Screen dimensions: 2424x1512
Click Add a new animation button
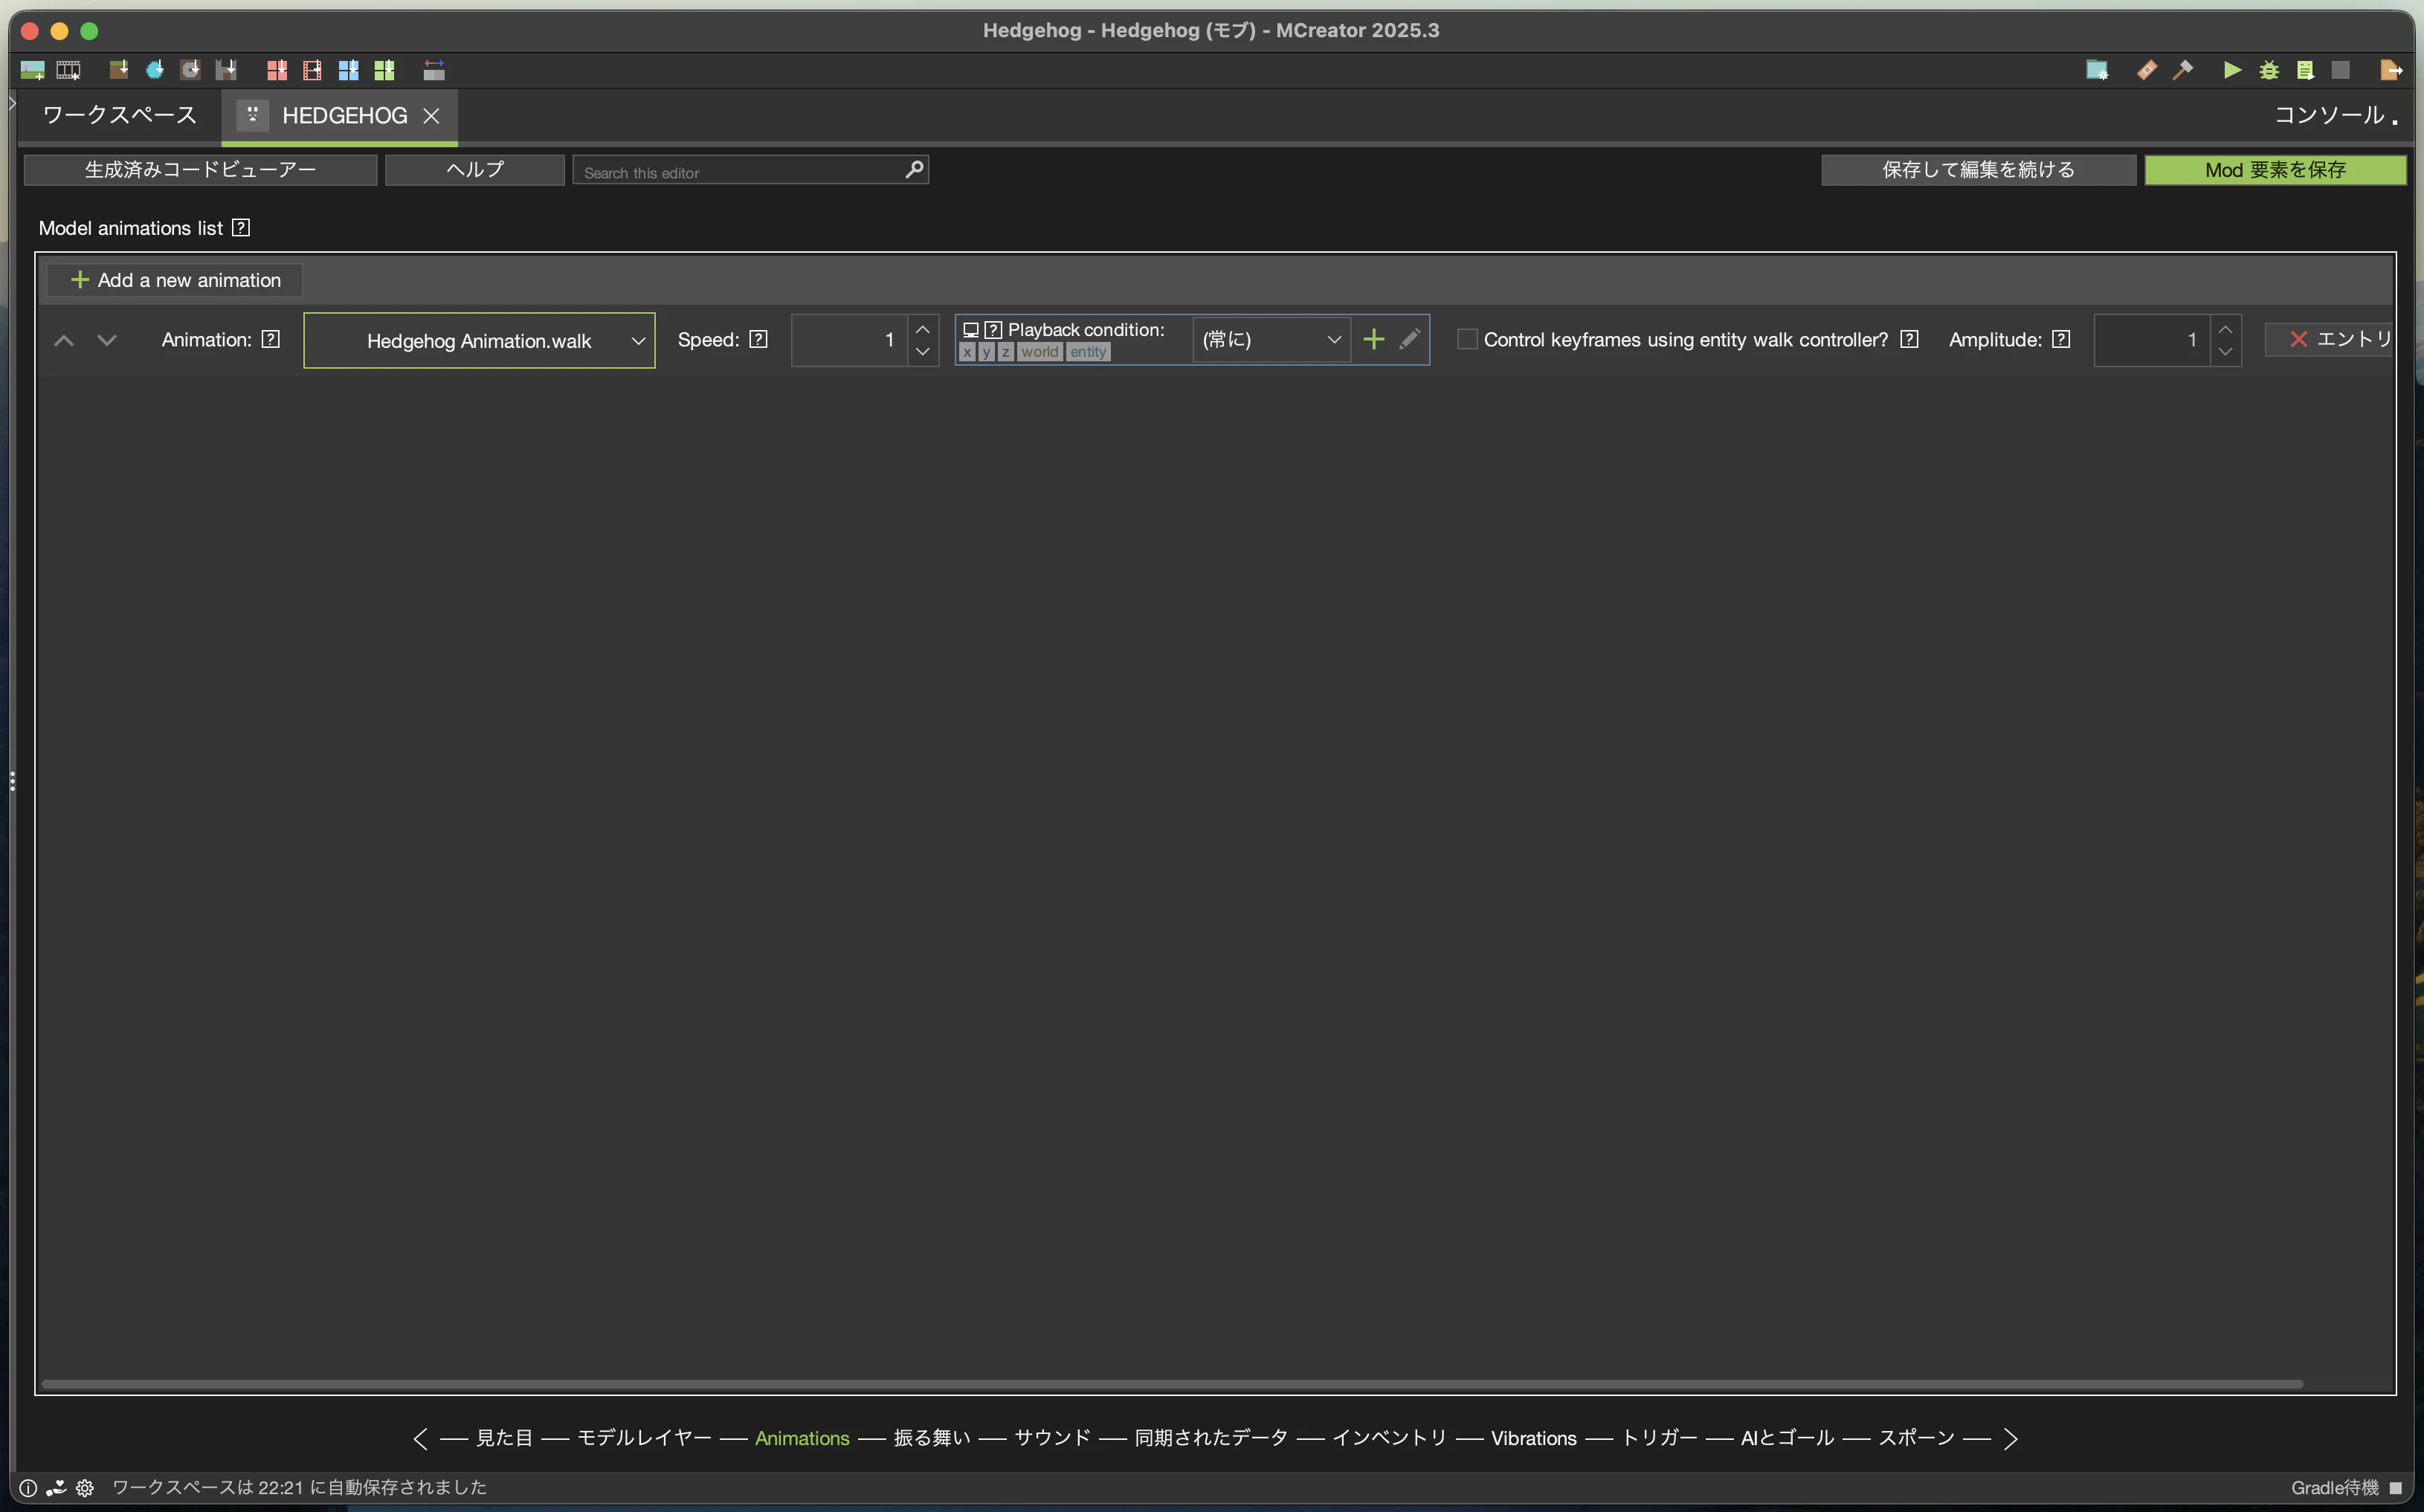[x=175, y=280]
